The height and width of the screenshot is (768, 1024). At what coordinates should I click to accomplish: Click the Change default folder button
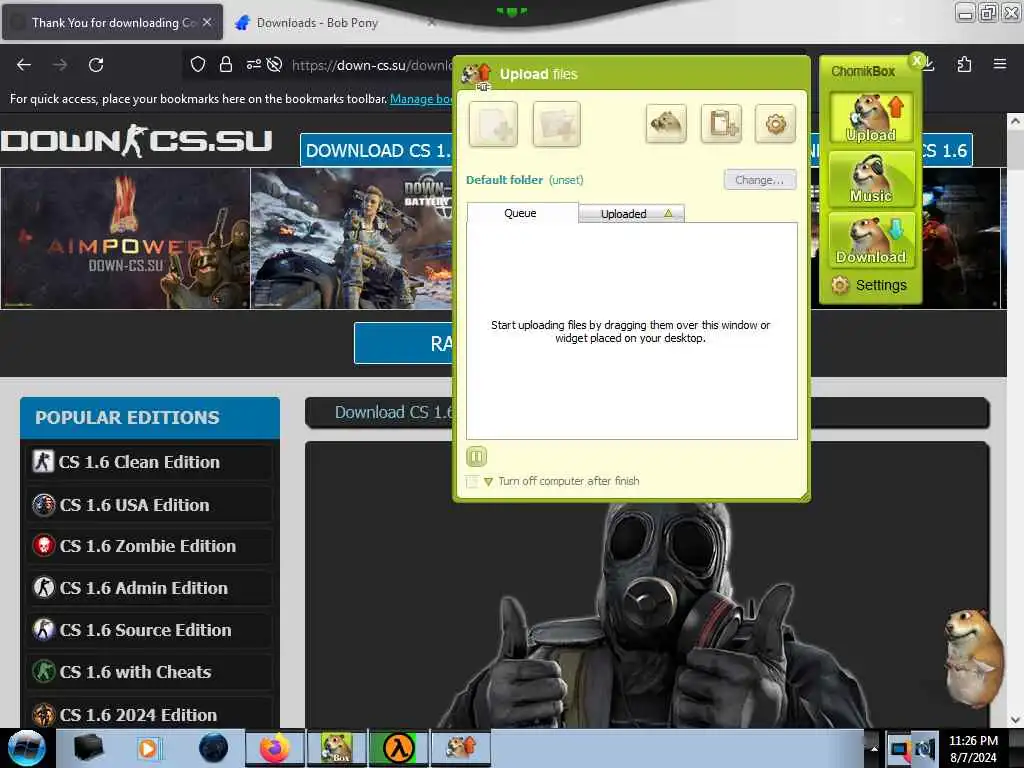760,180
